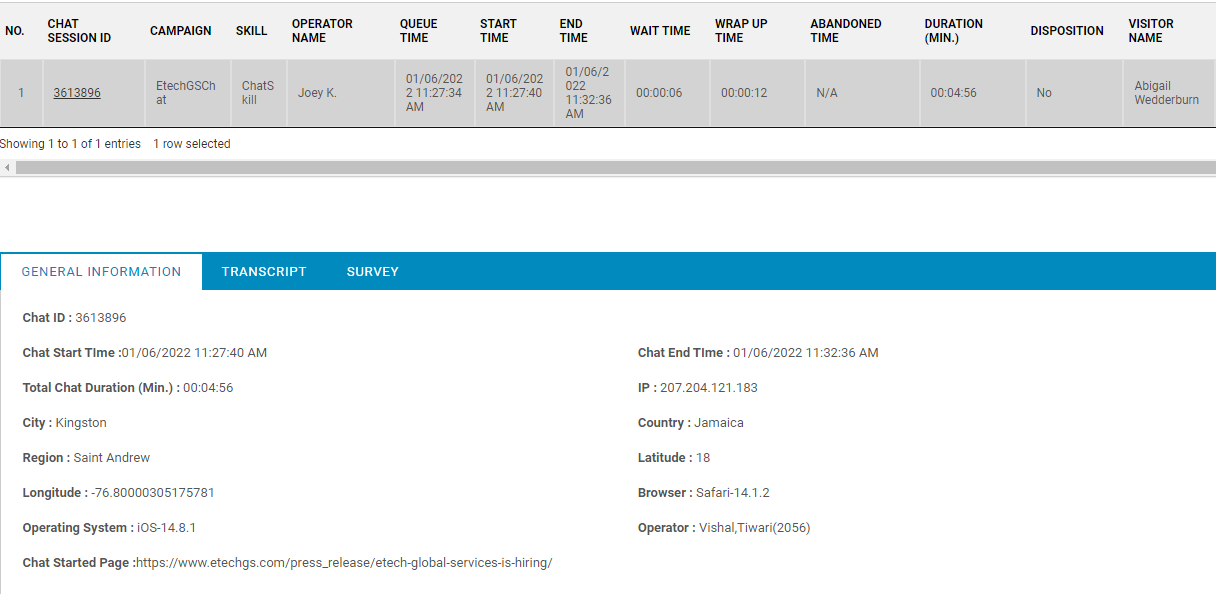Viewport: 1216px width, 594px height.
Task: Sort by the Skill column header
Action: pyautogui.click(x=251, y=31)
